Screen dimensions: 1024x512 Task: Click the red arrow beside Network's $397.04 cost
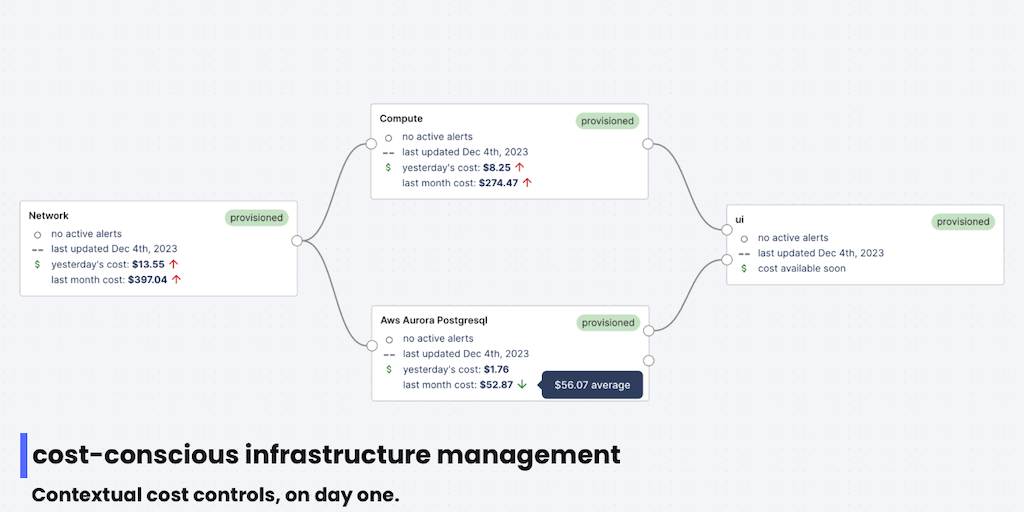176,280
